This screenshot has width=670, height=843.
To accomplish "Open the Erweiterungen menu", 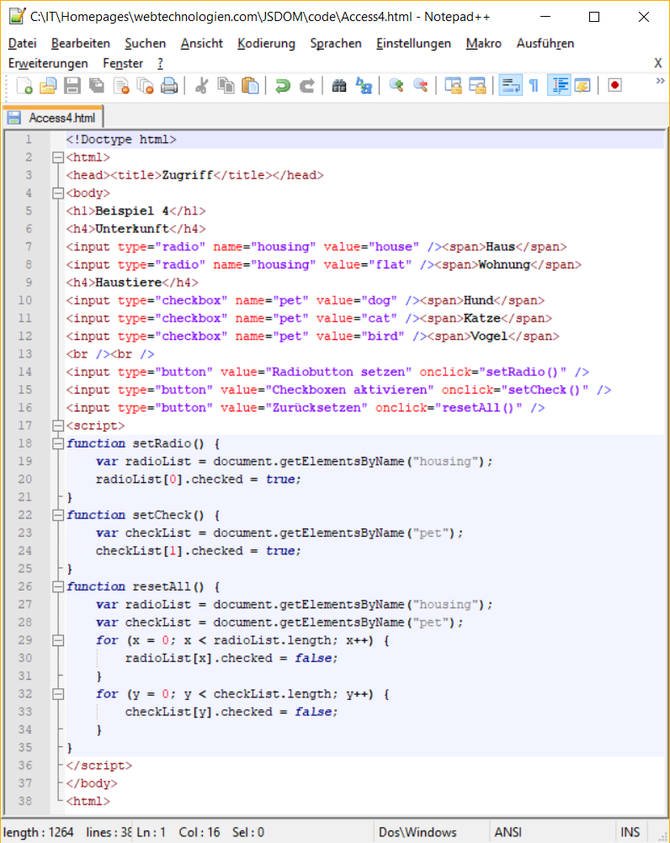I will [48, 63].
